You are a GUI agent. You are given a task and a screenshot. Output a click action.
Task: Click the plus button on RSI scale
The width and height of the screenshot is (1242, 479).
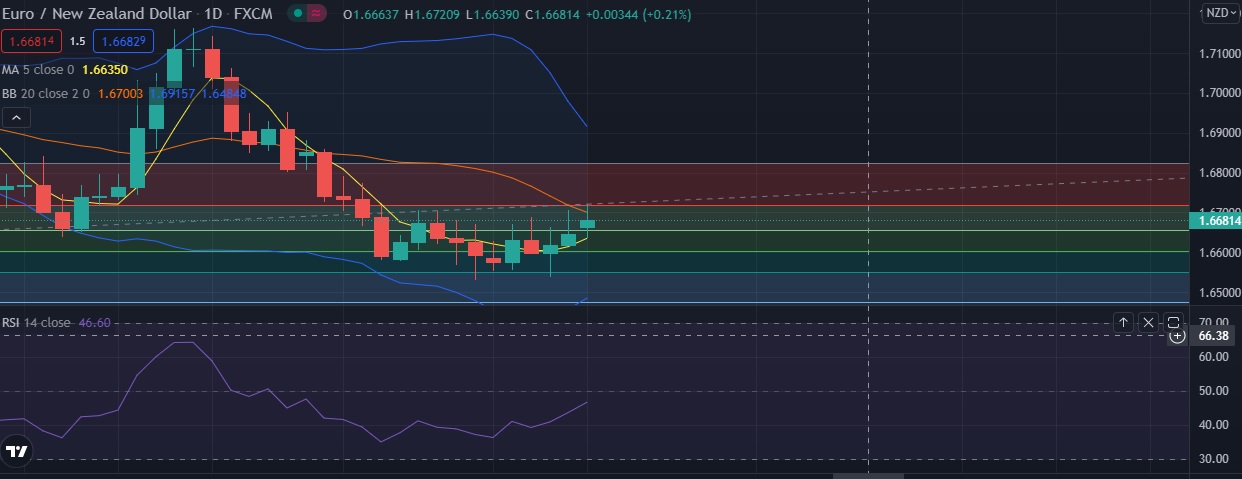coord(1177,337)
